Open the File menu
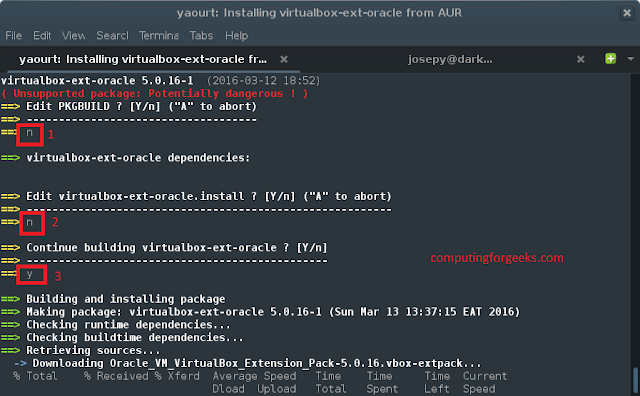This screenshot has height=396, width=640. pyautogui.click(x=13, y=36)
